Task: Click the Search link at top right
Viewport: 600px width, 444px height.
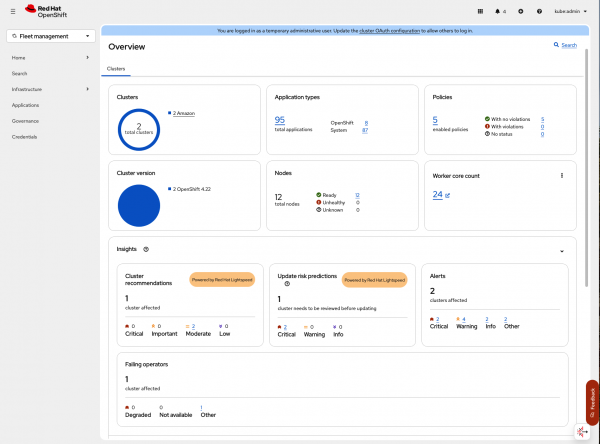Action: (x=569, y=45)
